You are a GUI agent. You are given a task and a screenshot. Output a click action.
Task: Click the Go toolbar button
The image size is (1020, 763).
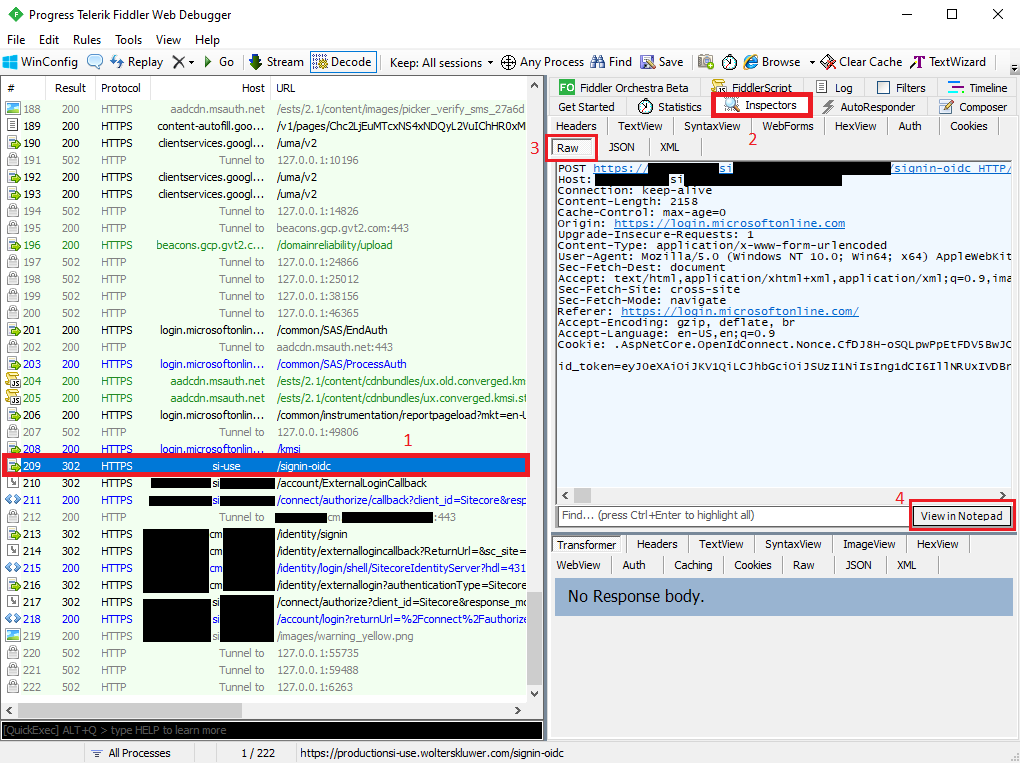point(219,62)
